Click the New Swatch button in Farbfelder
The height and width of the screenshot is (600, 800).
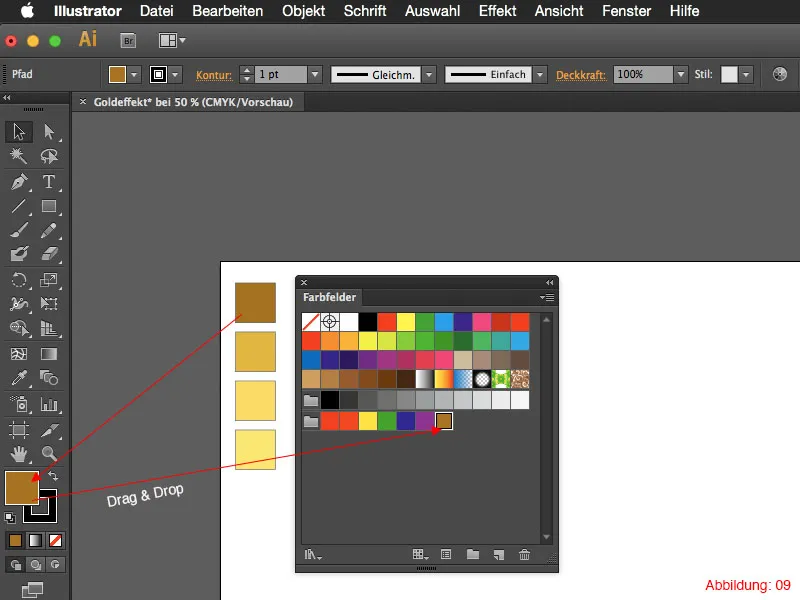(498, 555)
